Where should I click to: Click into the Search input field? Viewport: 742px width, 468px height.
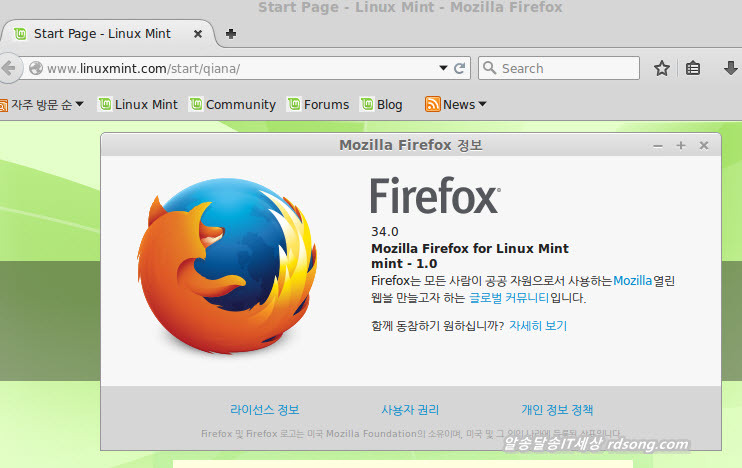[x=566, y=68]
